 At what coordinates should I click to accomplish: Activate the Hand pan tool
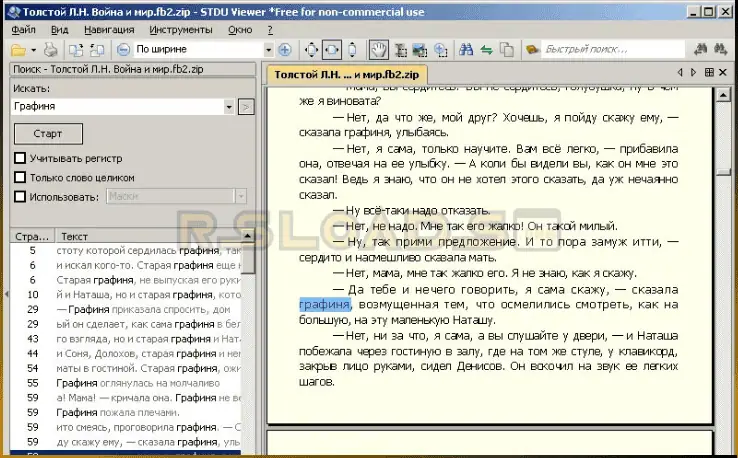(378, 50)
